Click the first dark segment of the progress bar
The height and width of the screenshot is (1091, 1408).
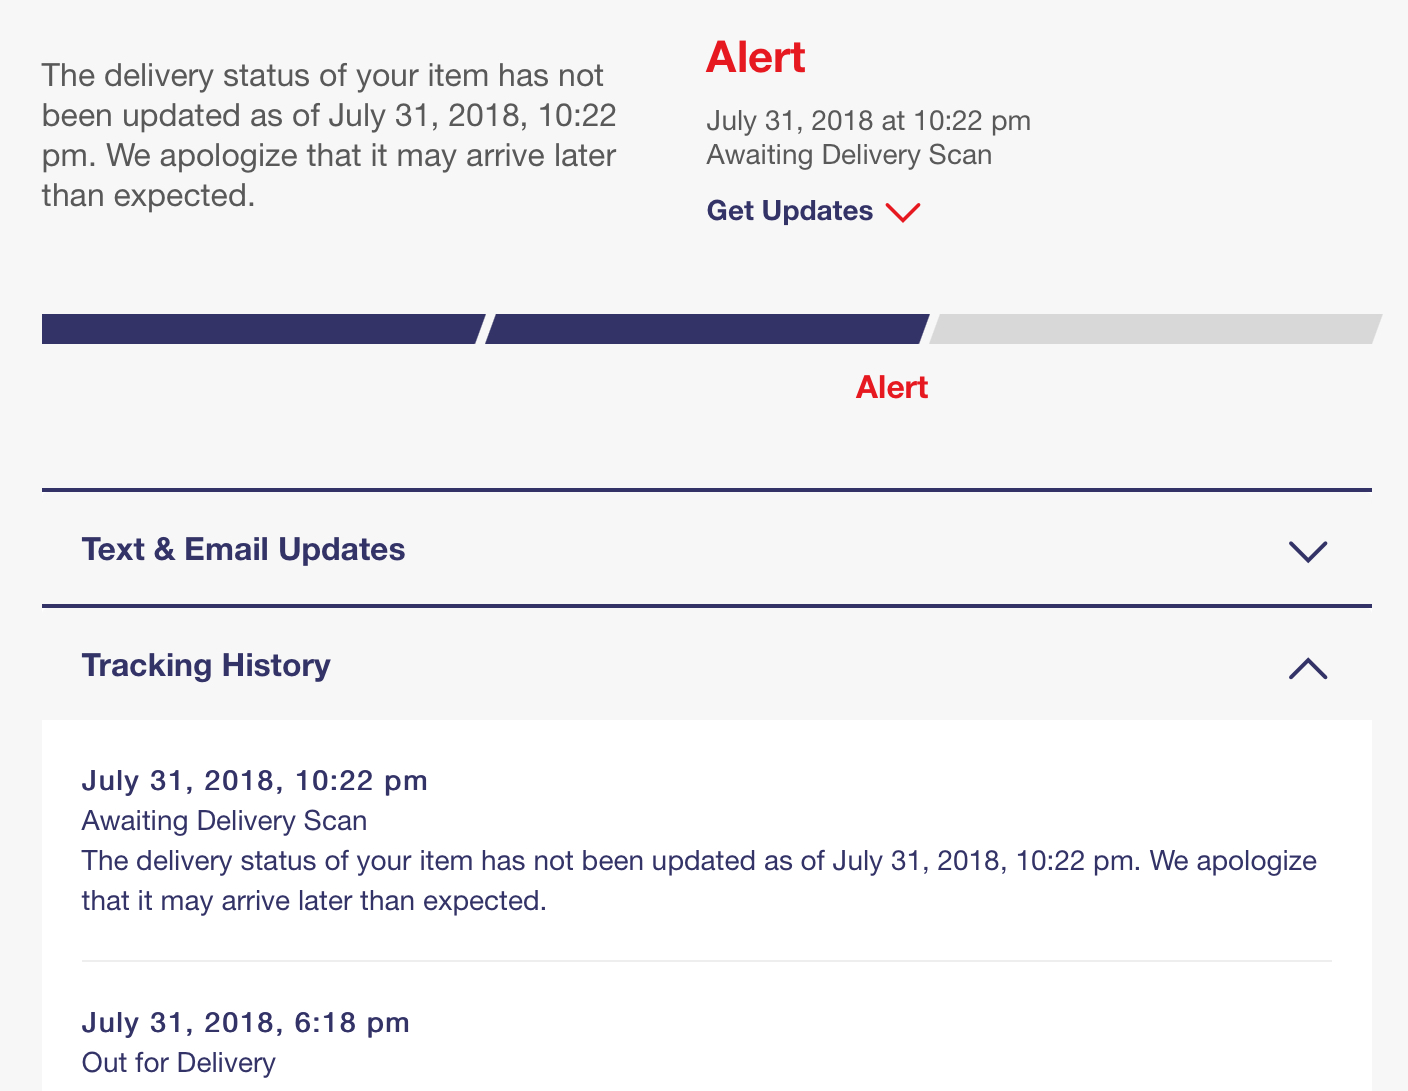tap(260, 329)
